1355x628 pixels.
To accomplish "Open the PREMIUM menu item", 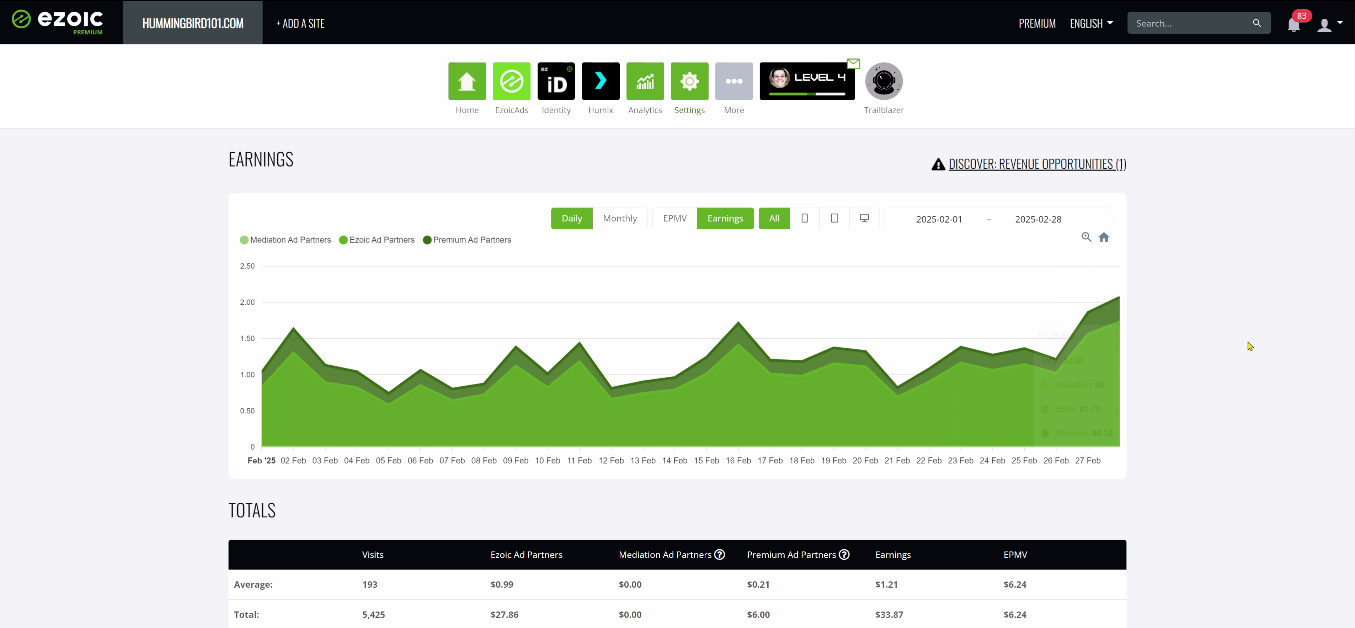I will (x=1037, y=23).
